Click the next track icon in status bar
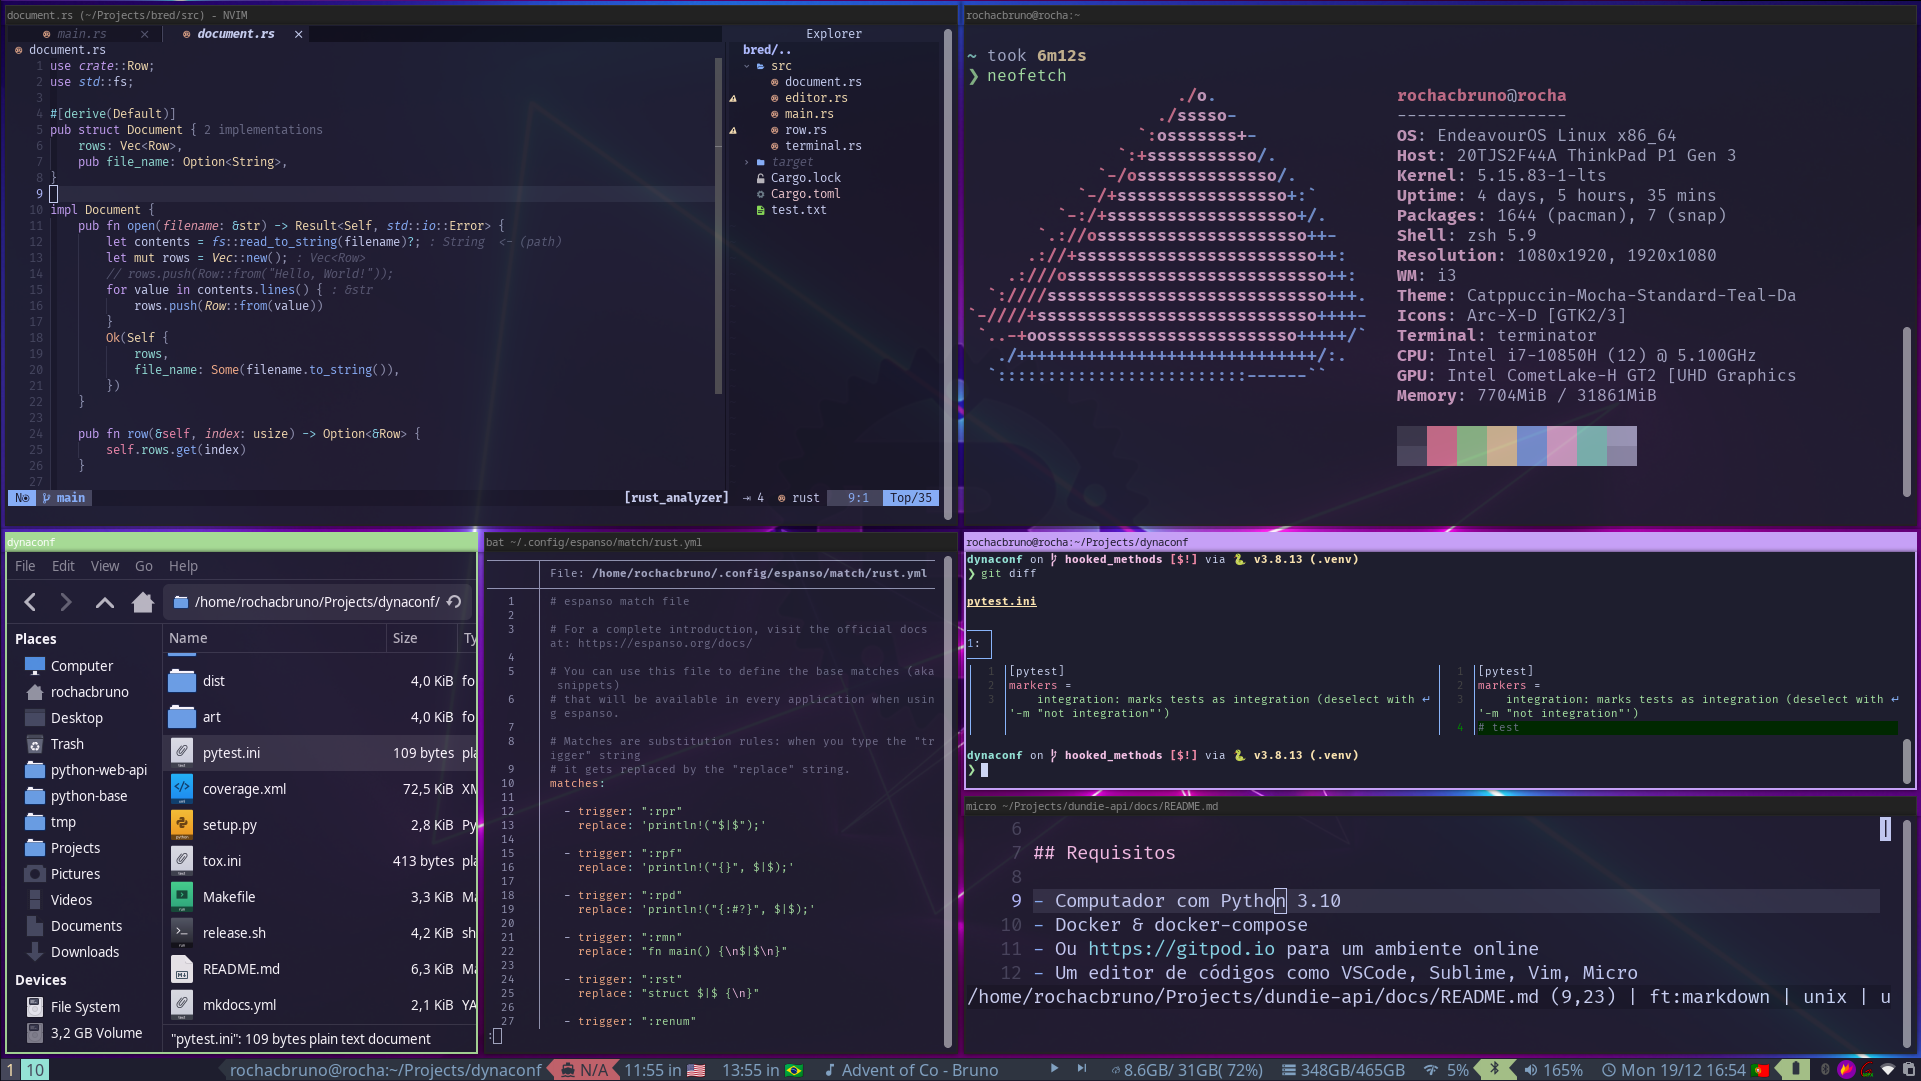This screenshot has height=1081, width=1921. point(1081,1069)
